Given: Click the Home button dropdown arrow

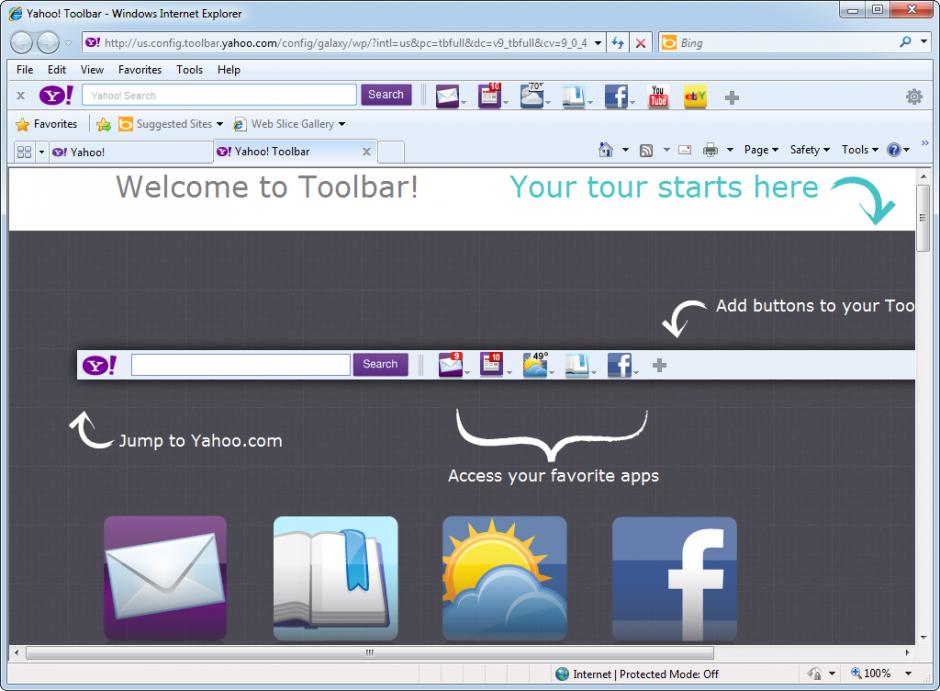Looking at the screenshot, I should (625, 150).
